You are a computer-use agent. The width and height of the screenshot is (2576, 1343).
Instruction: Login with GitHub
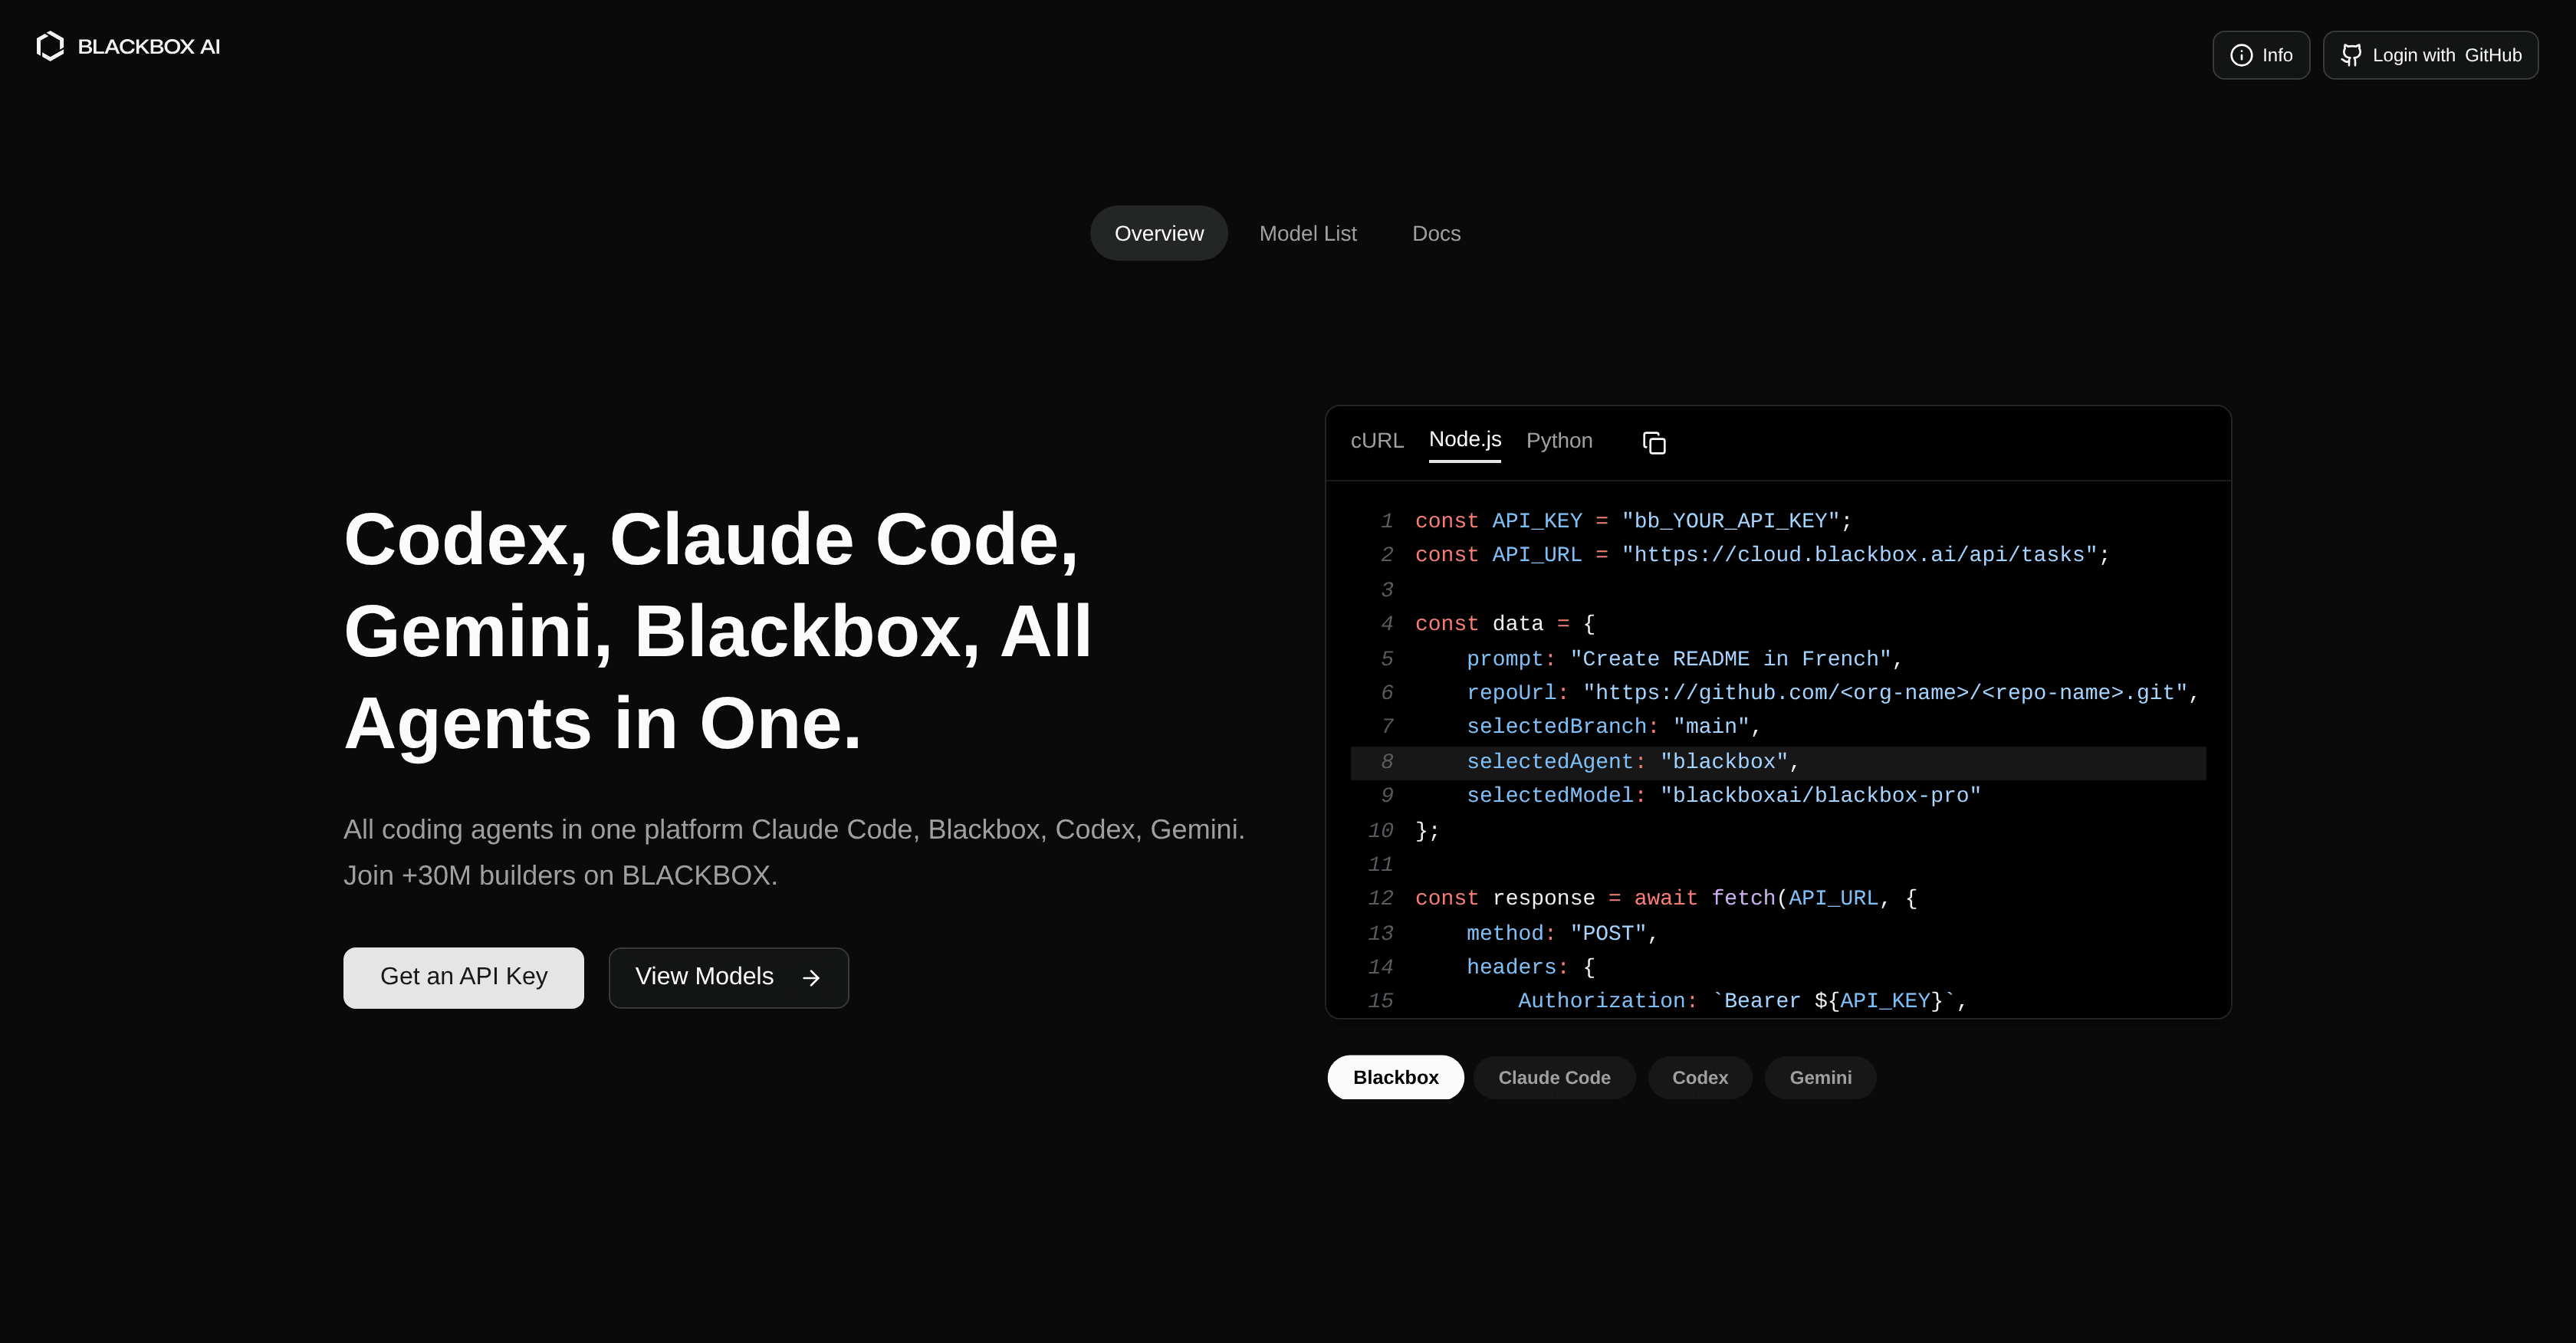coord(2431,55)
